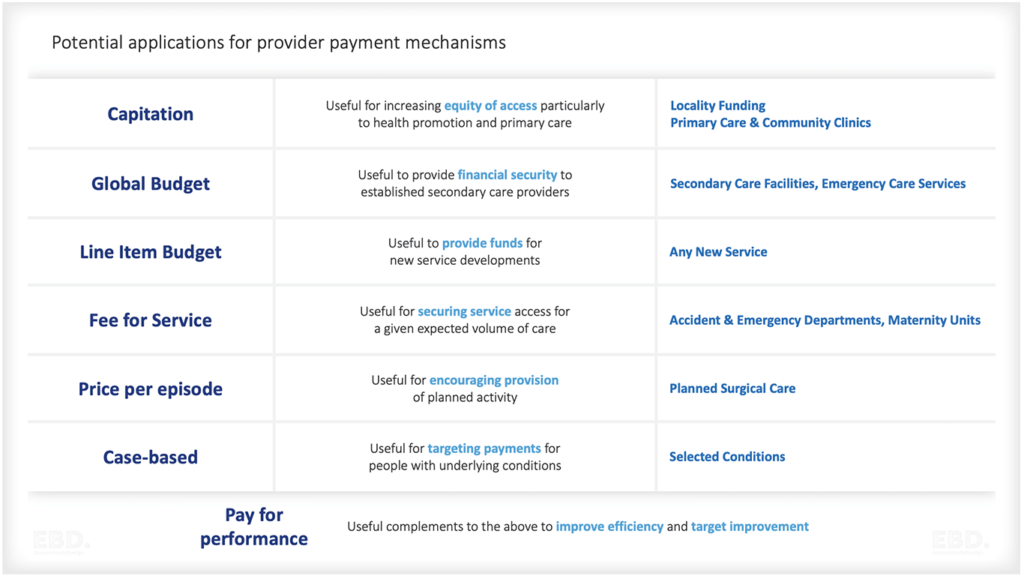This screenshot has height=576, width=1024.
Task: Click the 'securing service' highlighted phrase
Action: 464,311
